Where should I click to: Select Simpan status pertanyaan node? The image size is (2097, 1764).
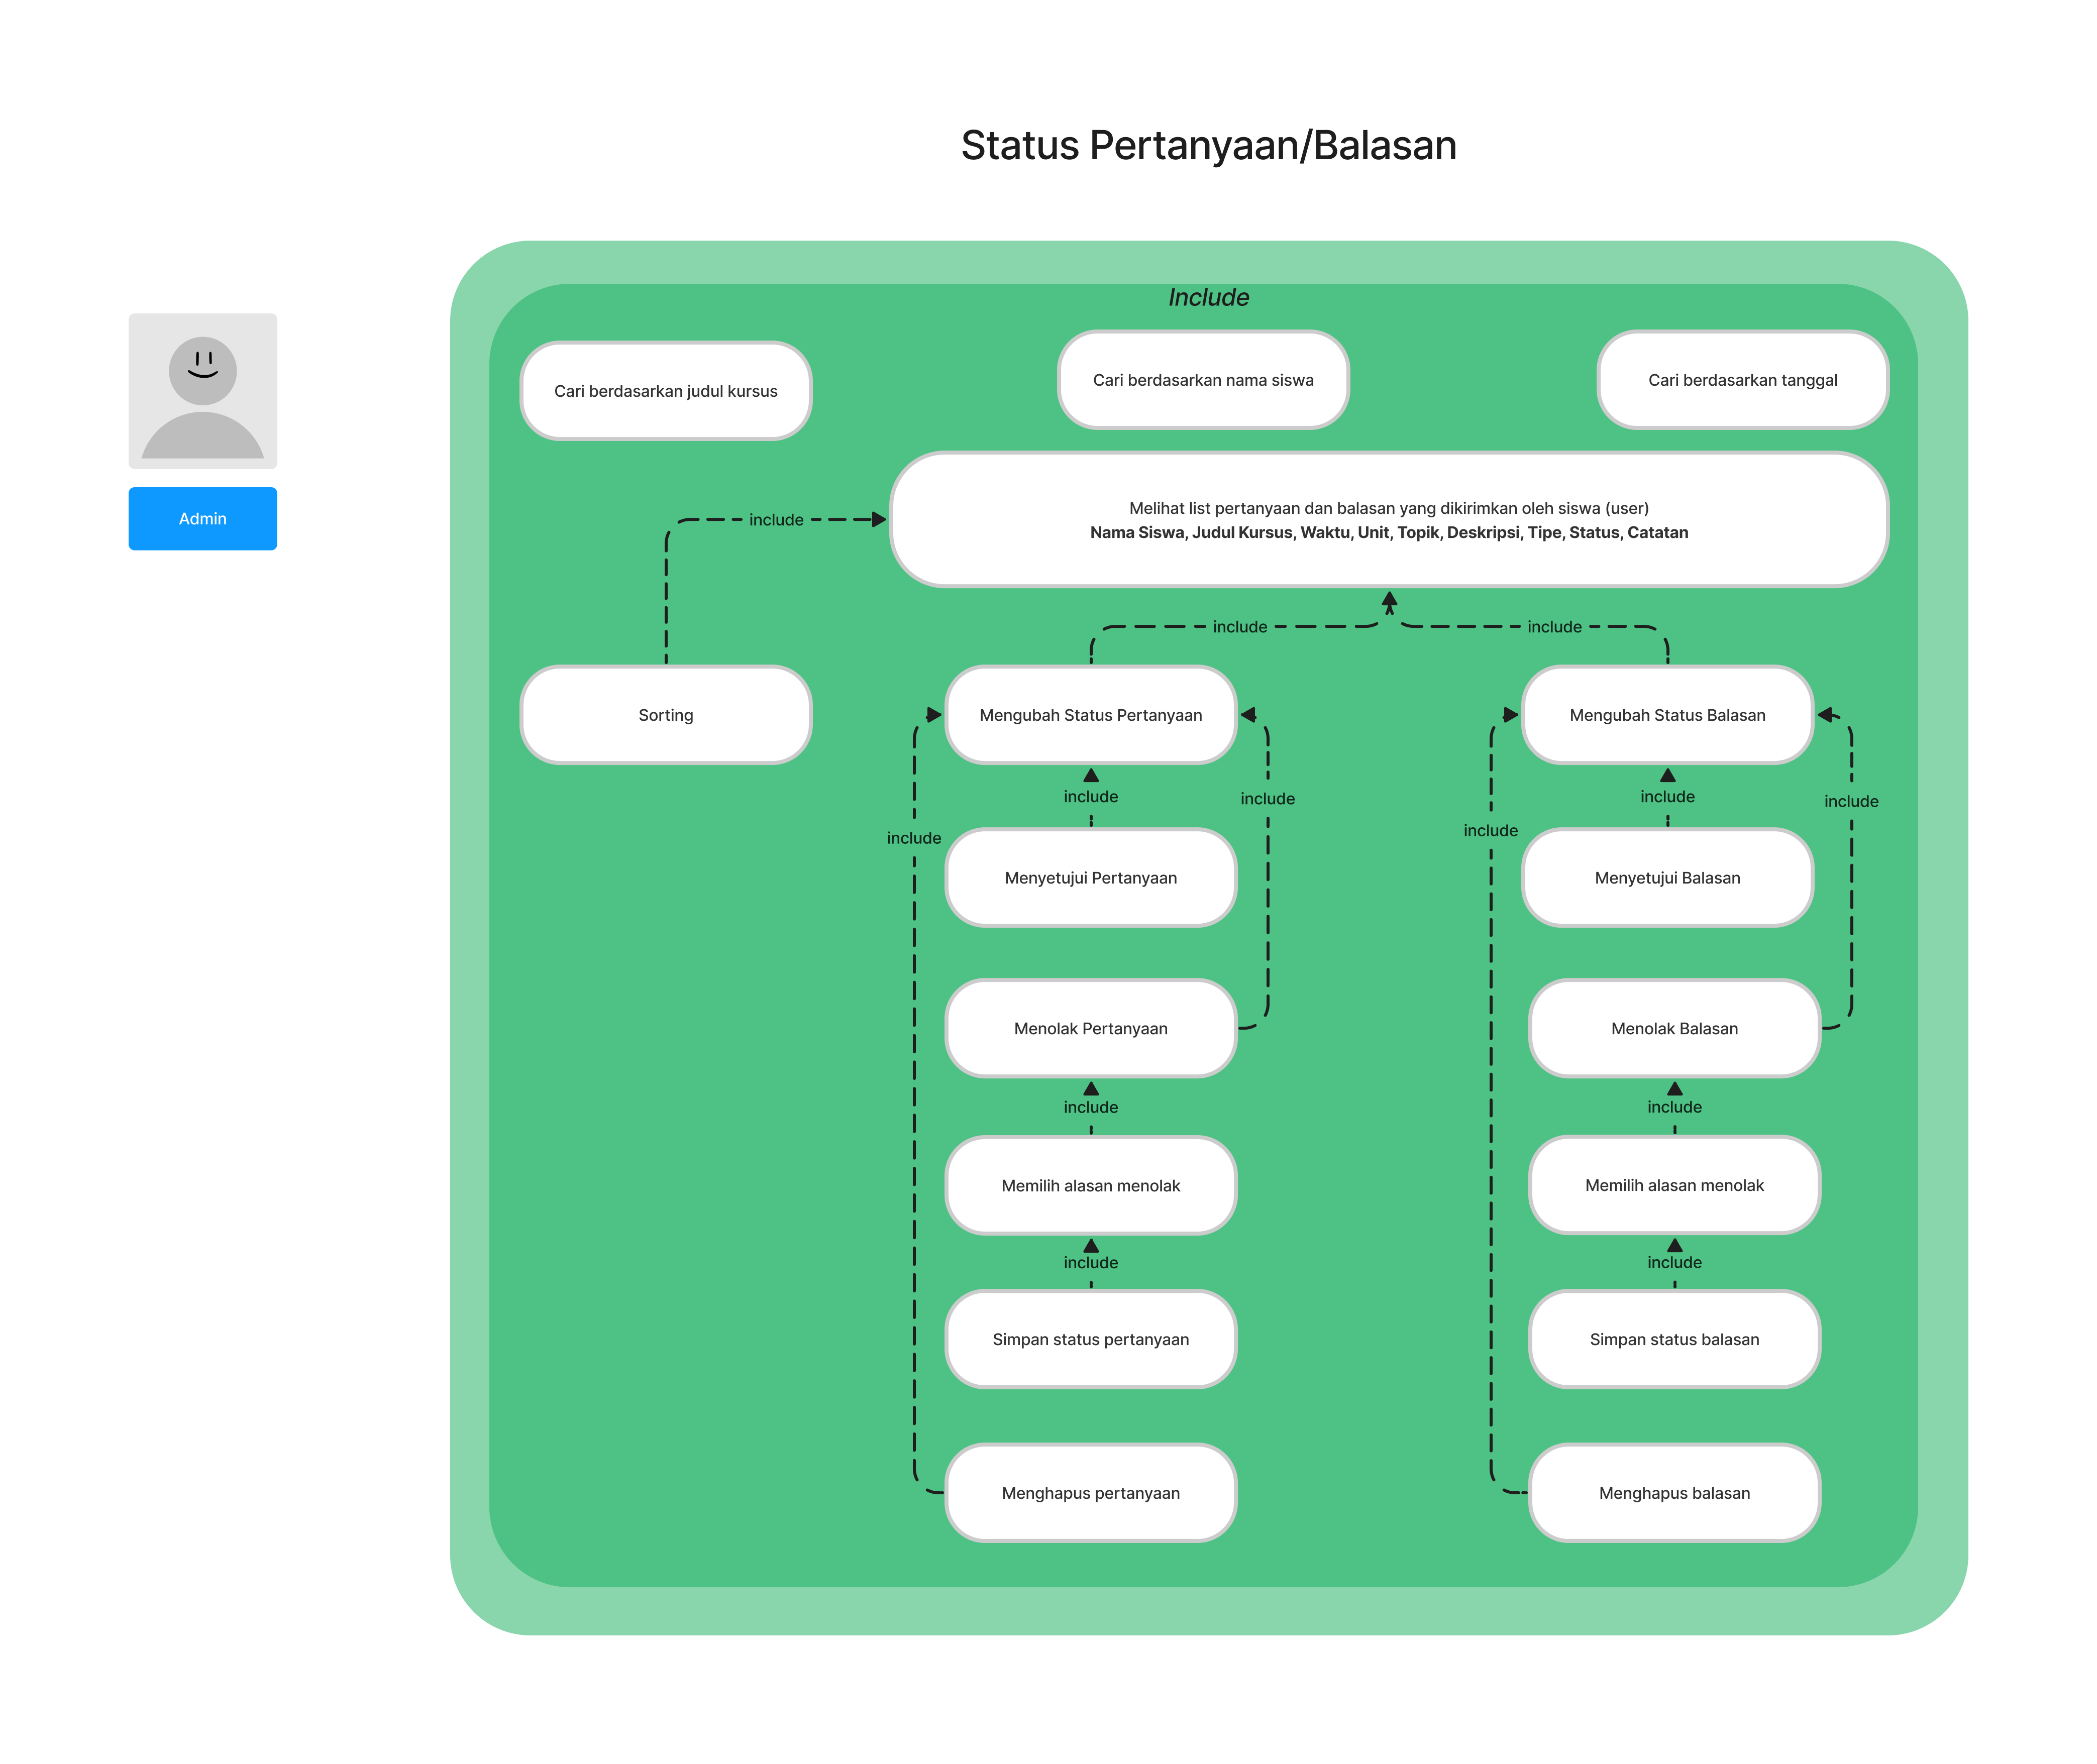click(x=1090, y=1338)
